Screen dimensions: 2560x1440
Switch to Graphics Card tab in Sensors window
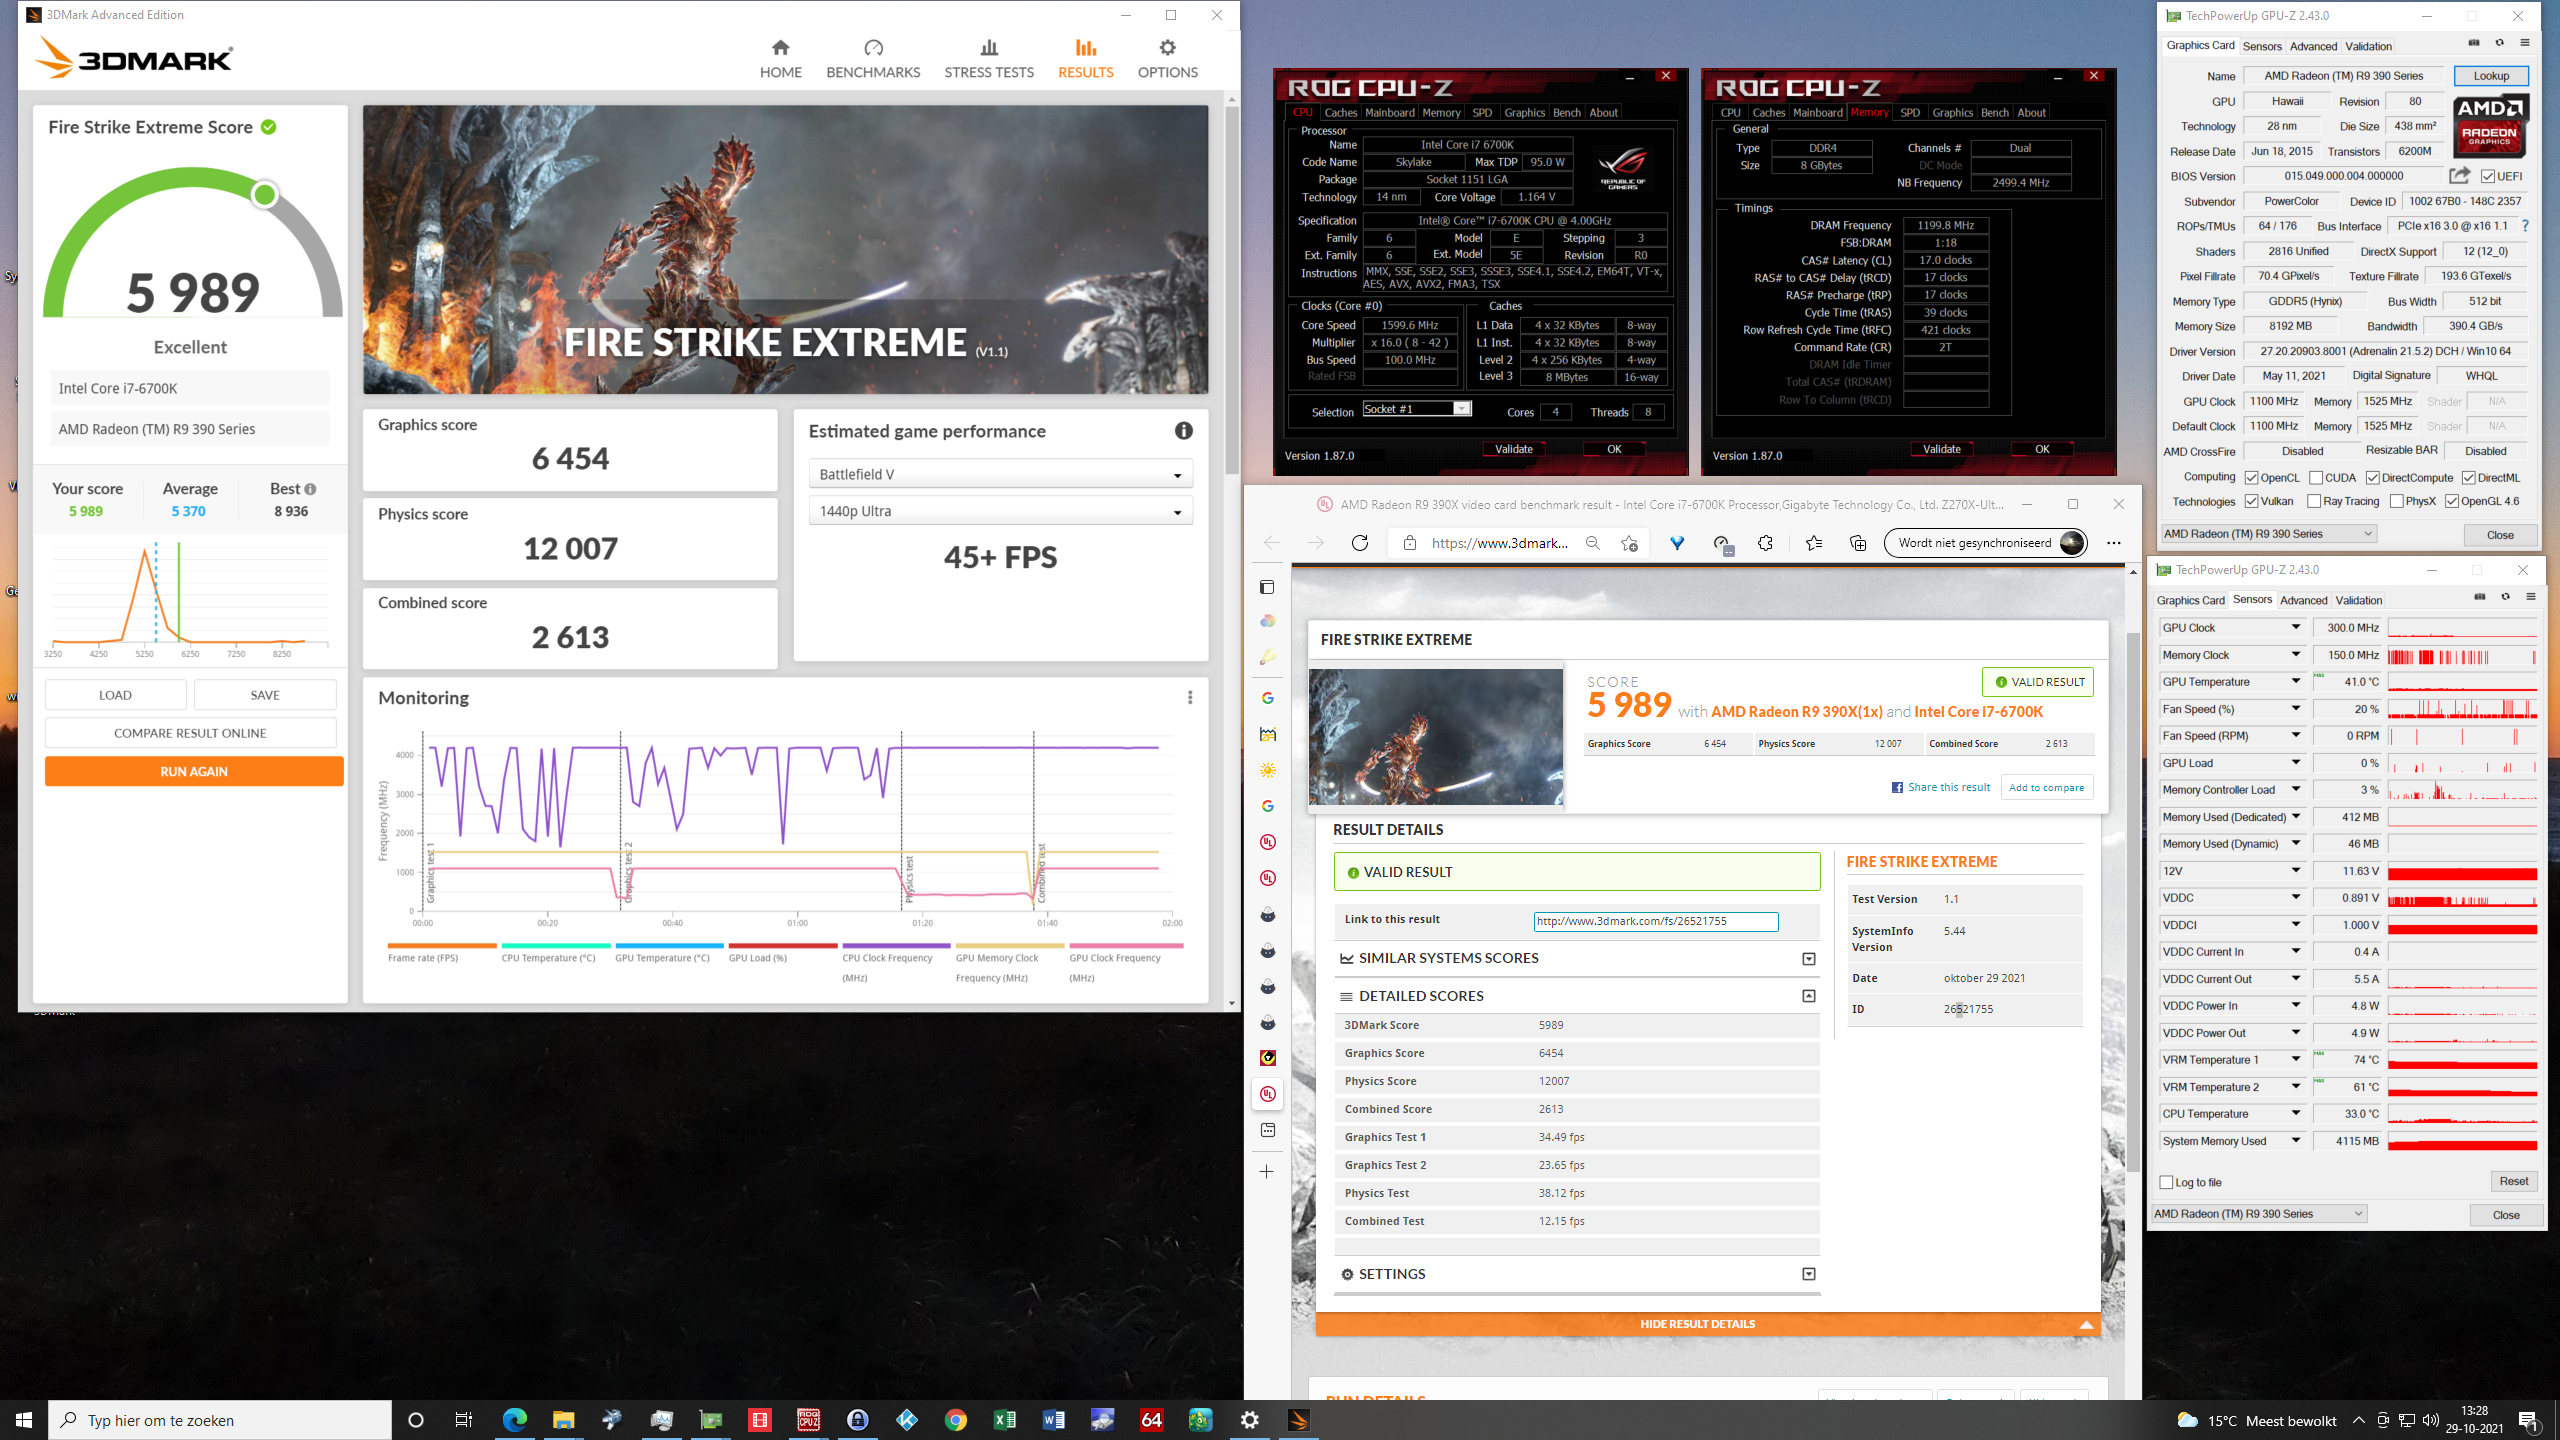[x=2190, y=600]
